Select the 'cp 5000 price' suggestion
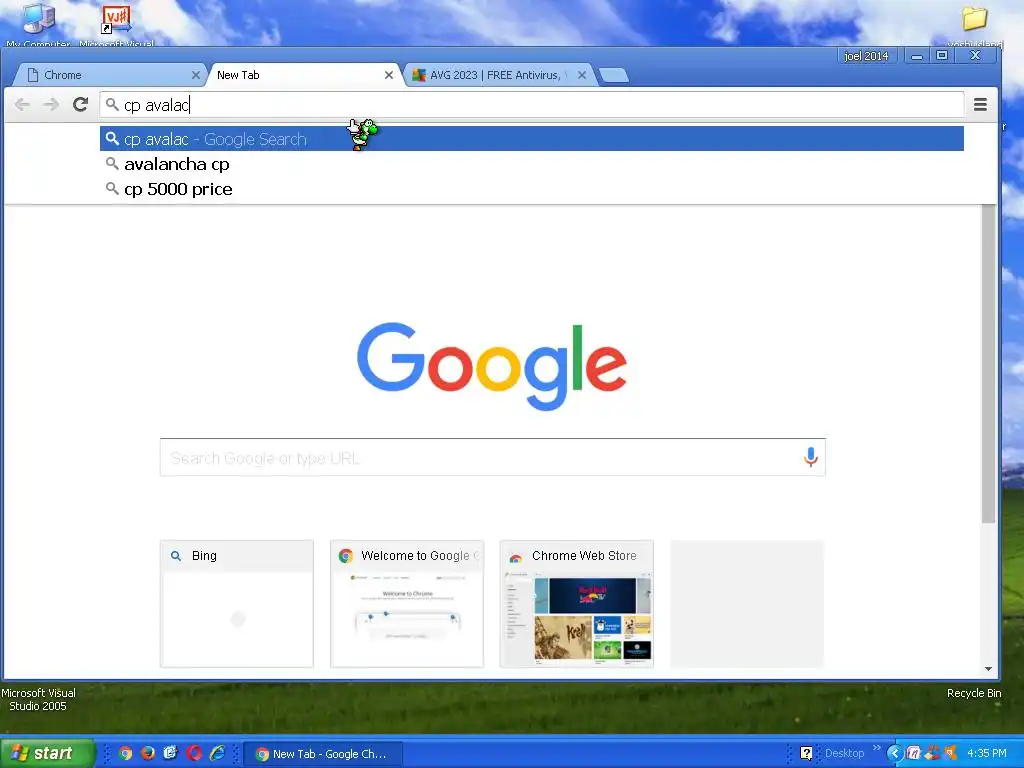 pos(532,189)
